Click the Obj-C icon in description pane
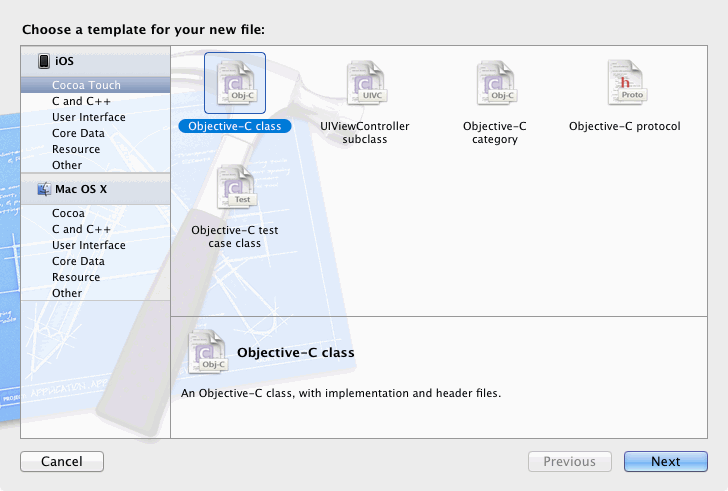The height and width of the screenshot is (491, 728). click(205, 351)
